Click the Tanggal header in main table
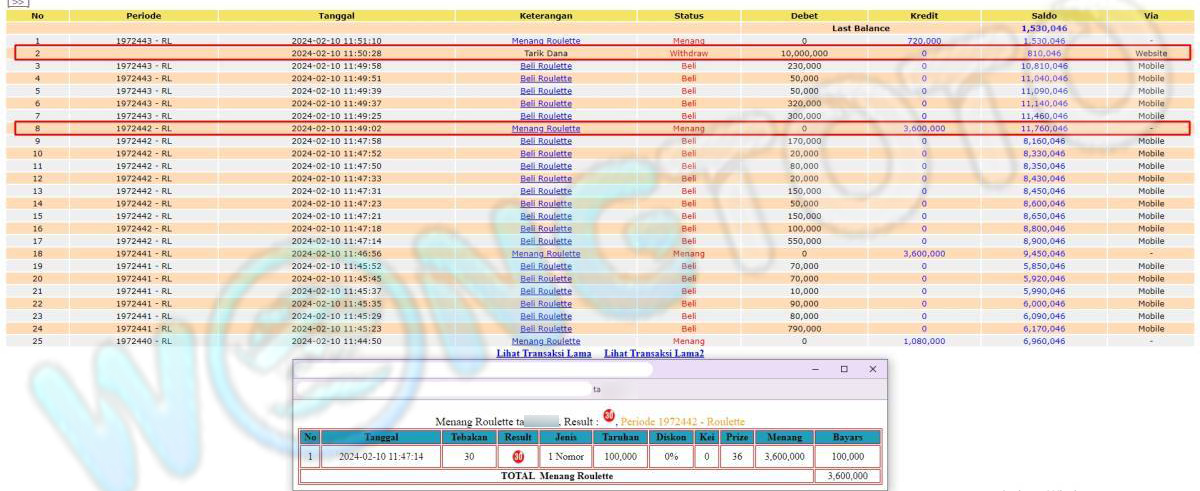The height and width of the screenshot is (491, 1200). point(336,16)
